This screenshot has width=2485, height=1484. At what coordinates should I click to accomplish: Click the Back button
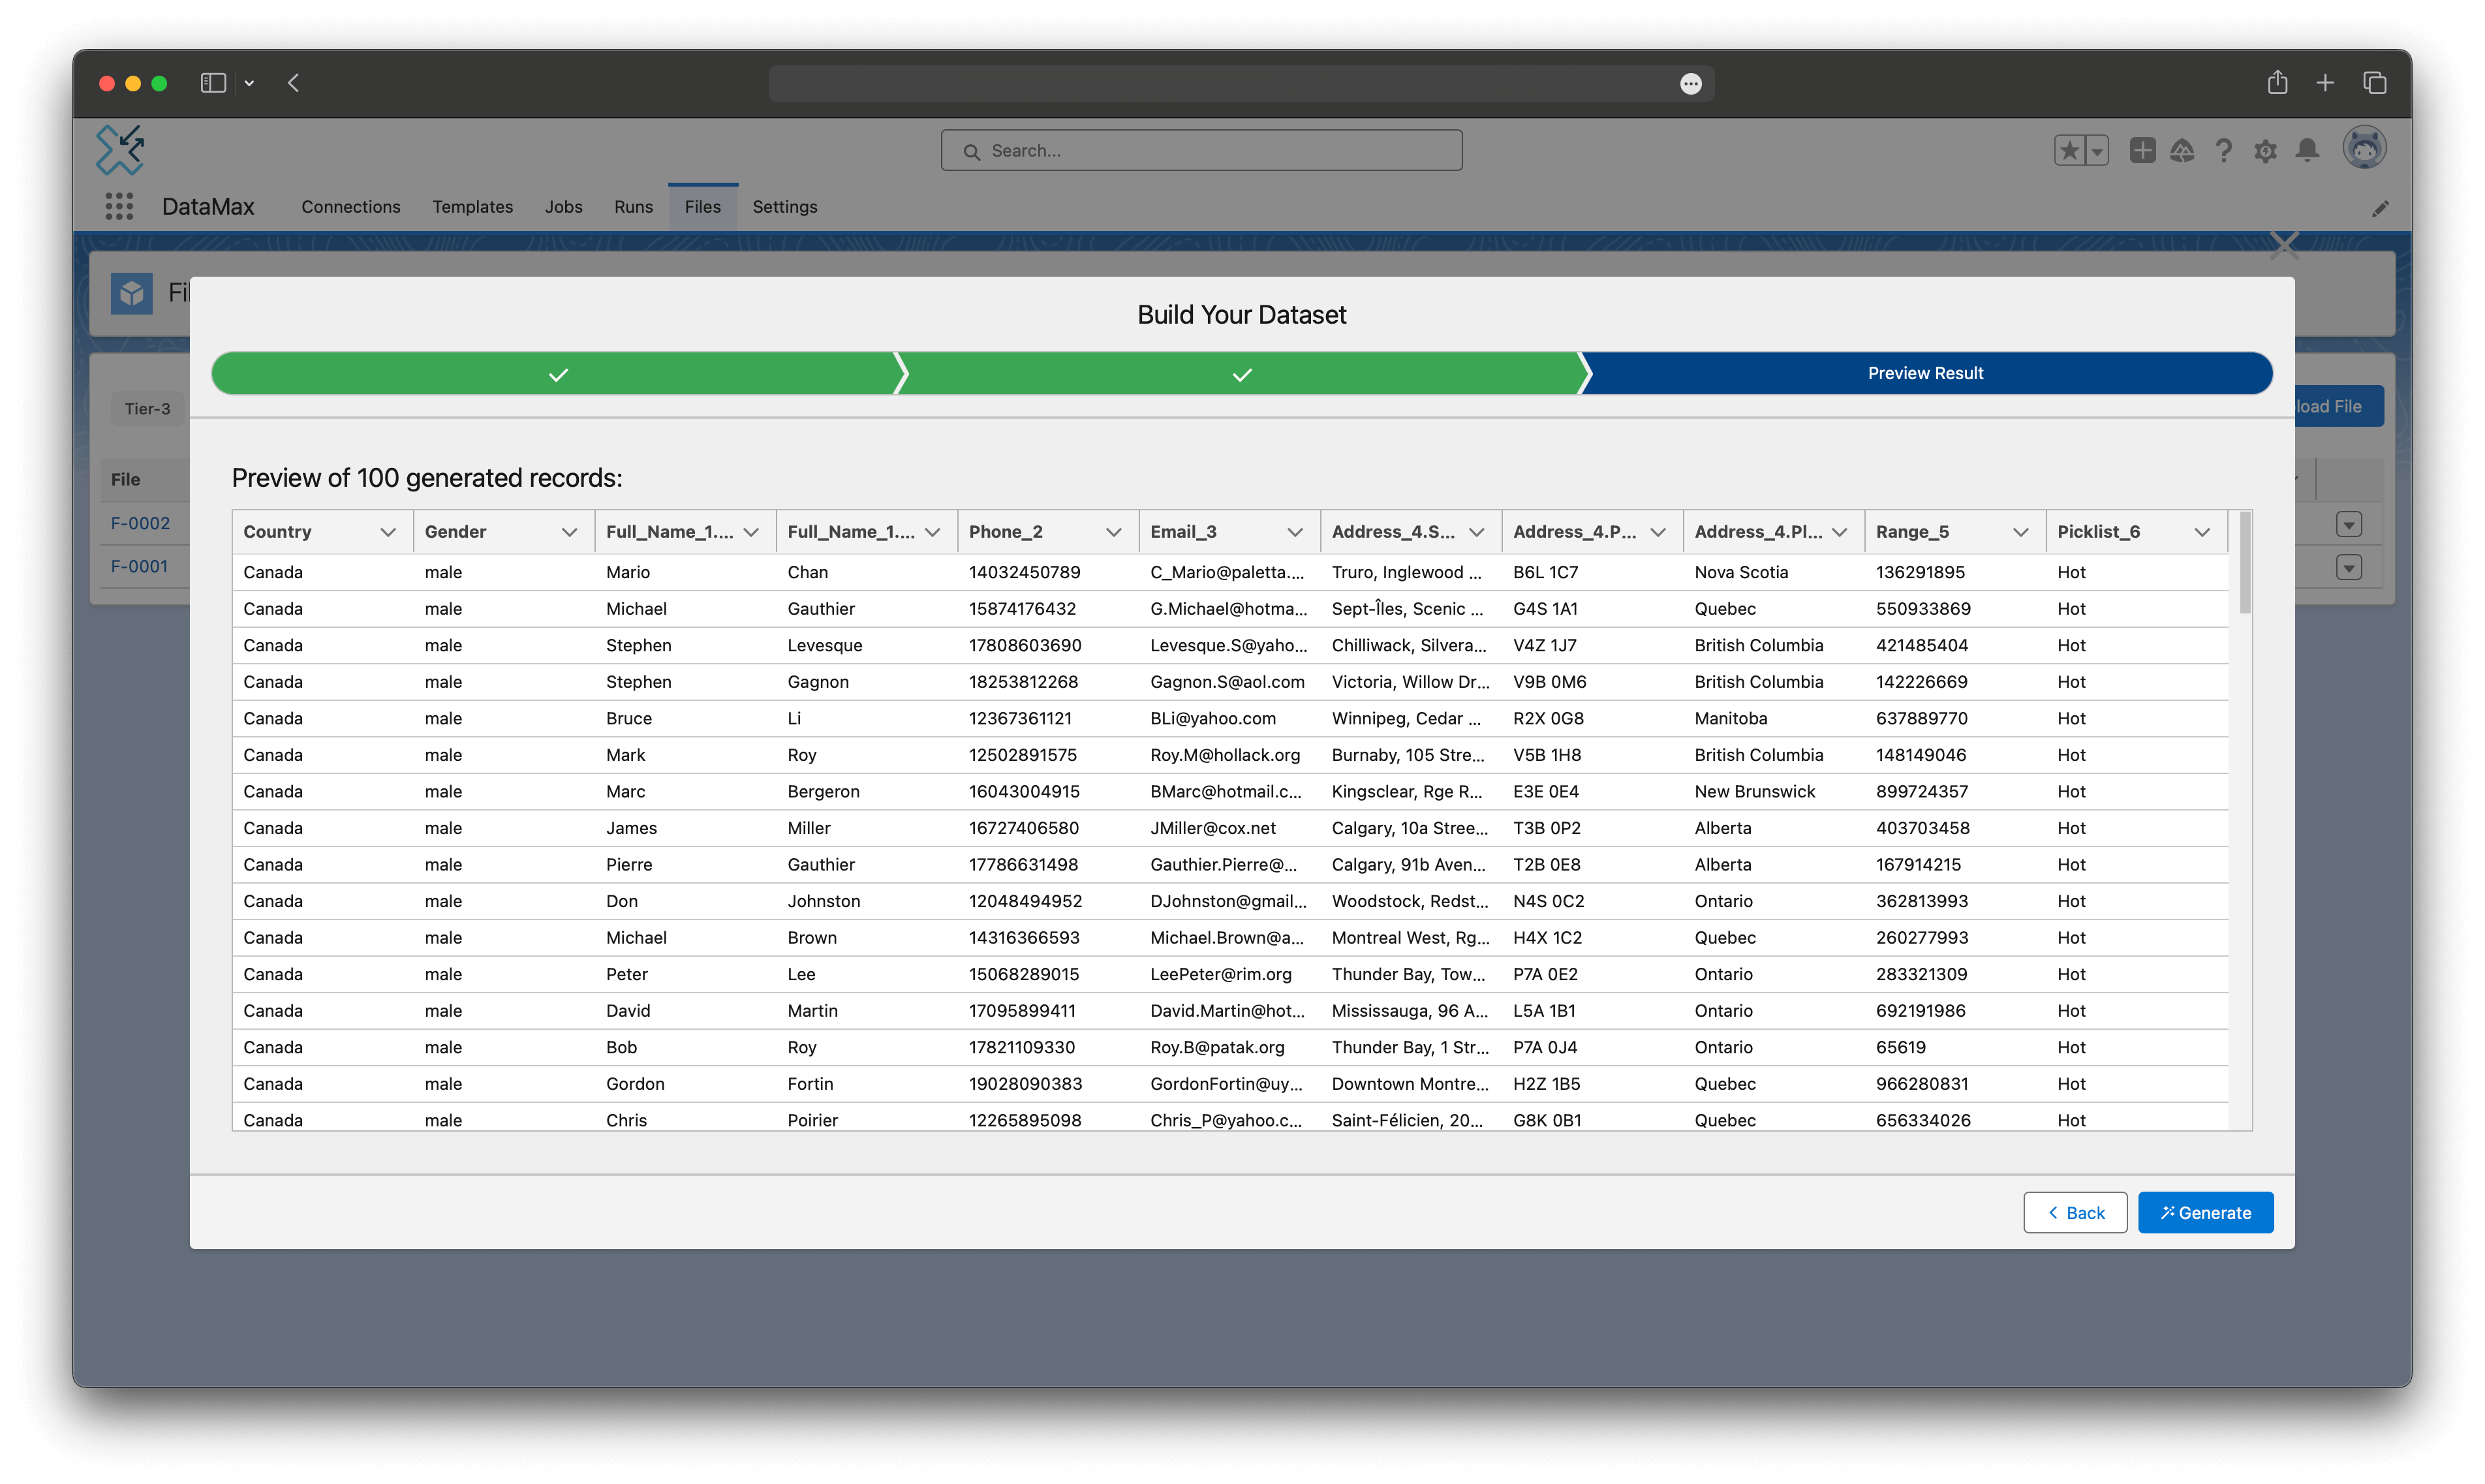pyautogui.click(x=2075, y=1212)
